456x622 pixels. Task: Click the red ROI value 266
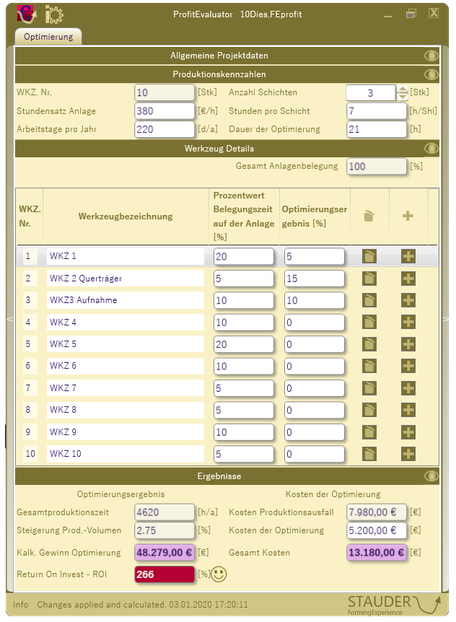click(x=165, y=574)
